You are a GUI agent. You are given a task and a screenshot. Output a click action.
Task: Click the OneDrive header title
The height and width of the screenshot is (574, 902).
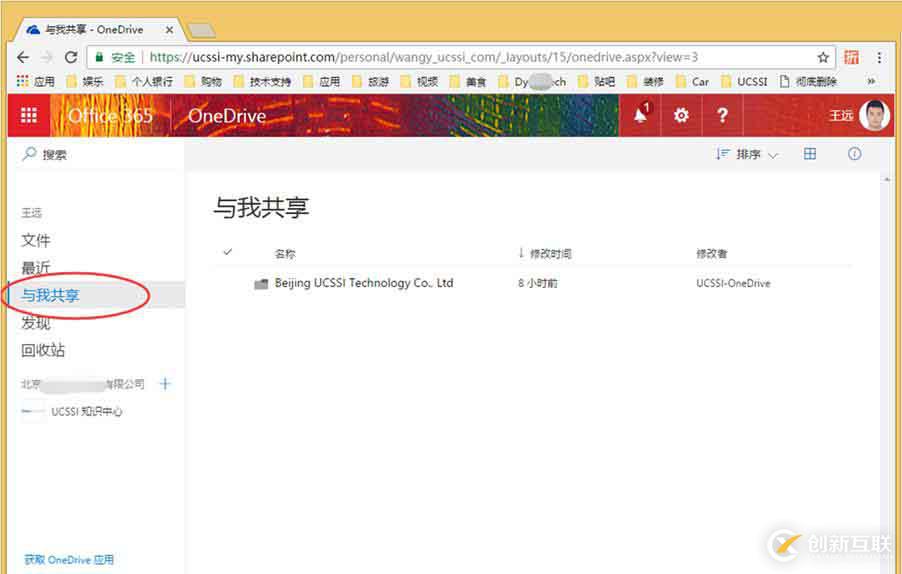click(227, 116)
